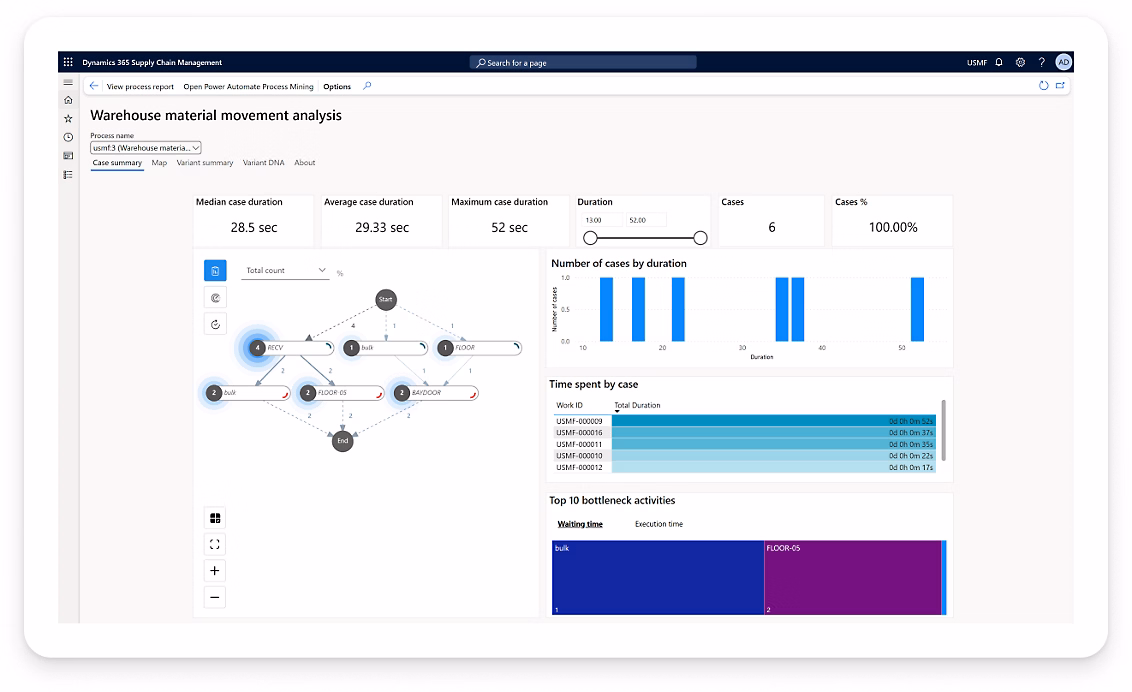Sort by the Total Duration column header
The image size is (1132, 692).
pos(637,405)
